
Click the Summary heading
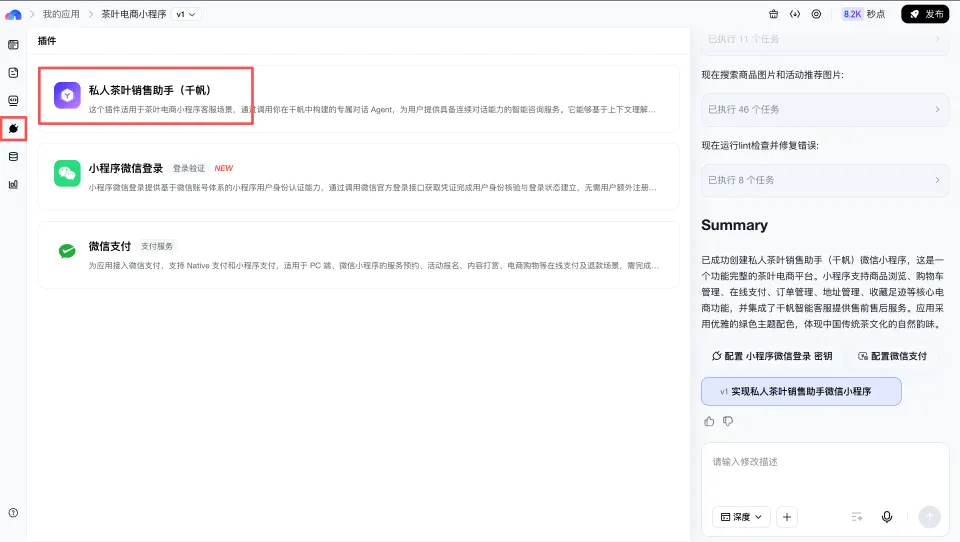click(x=734, y=225)
